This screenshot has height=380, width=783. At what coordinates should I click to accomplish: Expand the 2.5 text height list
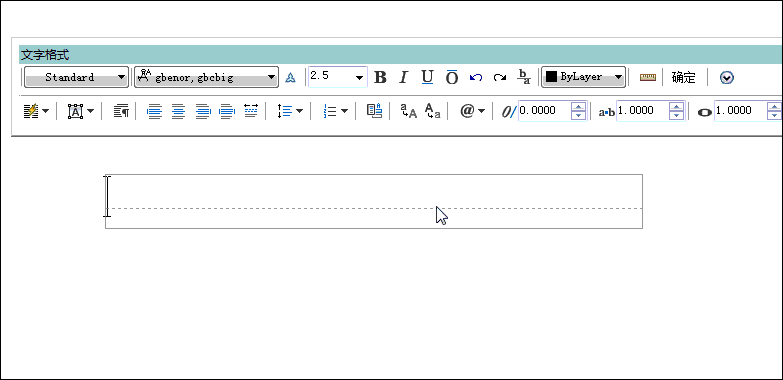pos(359,77)
